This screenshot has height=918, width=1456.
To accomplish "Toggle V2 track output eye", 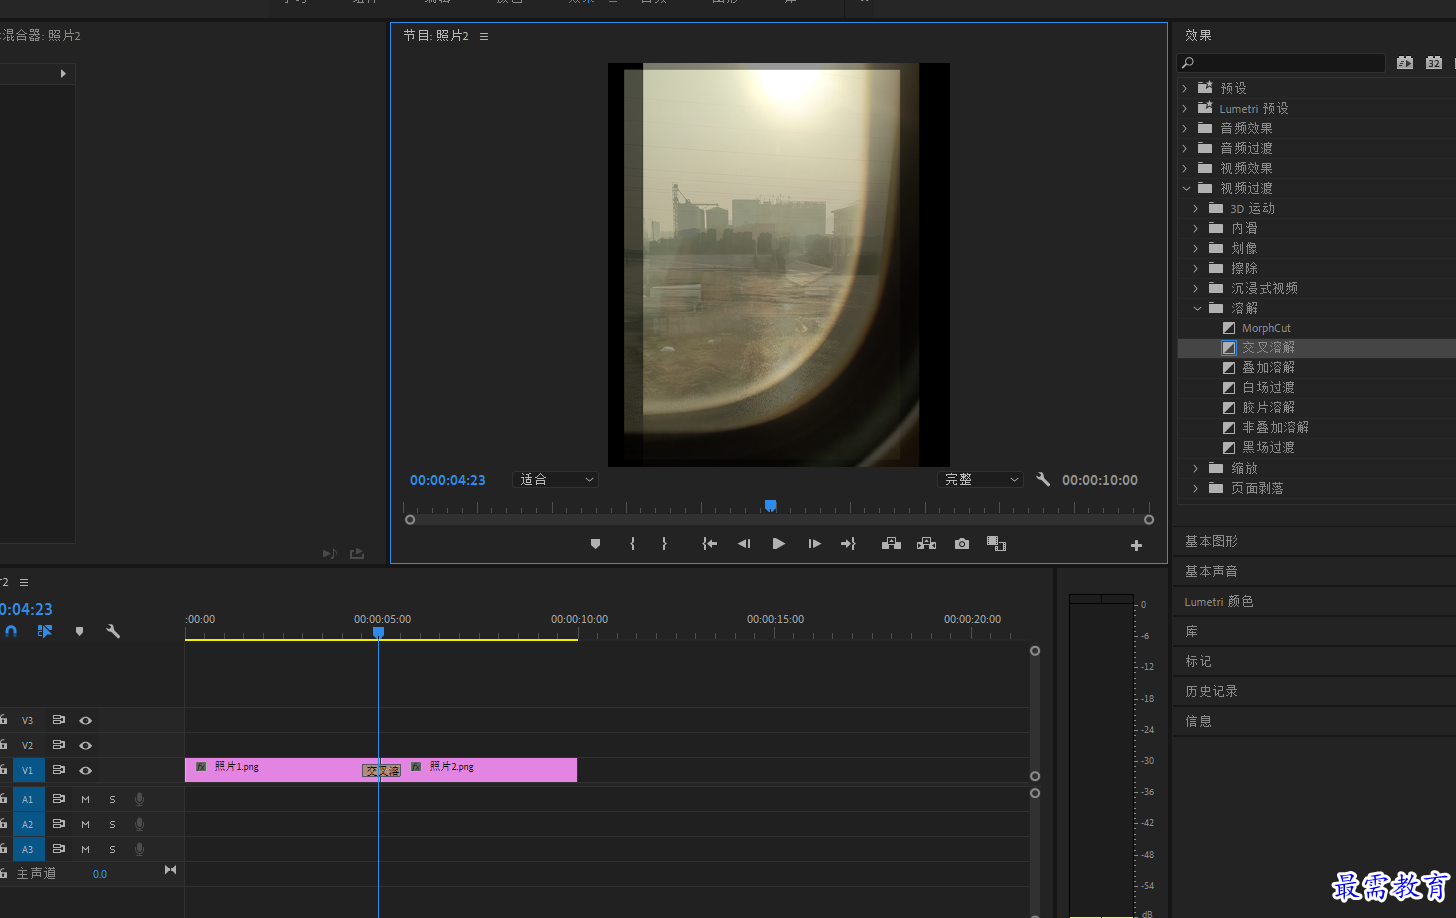I will [x=86, y=745].
